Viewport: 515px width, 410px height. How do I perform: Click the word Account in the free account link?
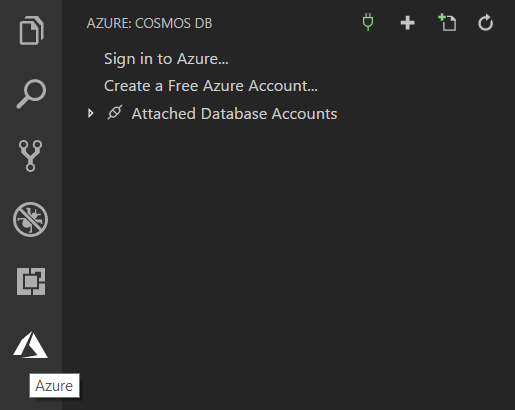tap(283, 86)
